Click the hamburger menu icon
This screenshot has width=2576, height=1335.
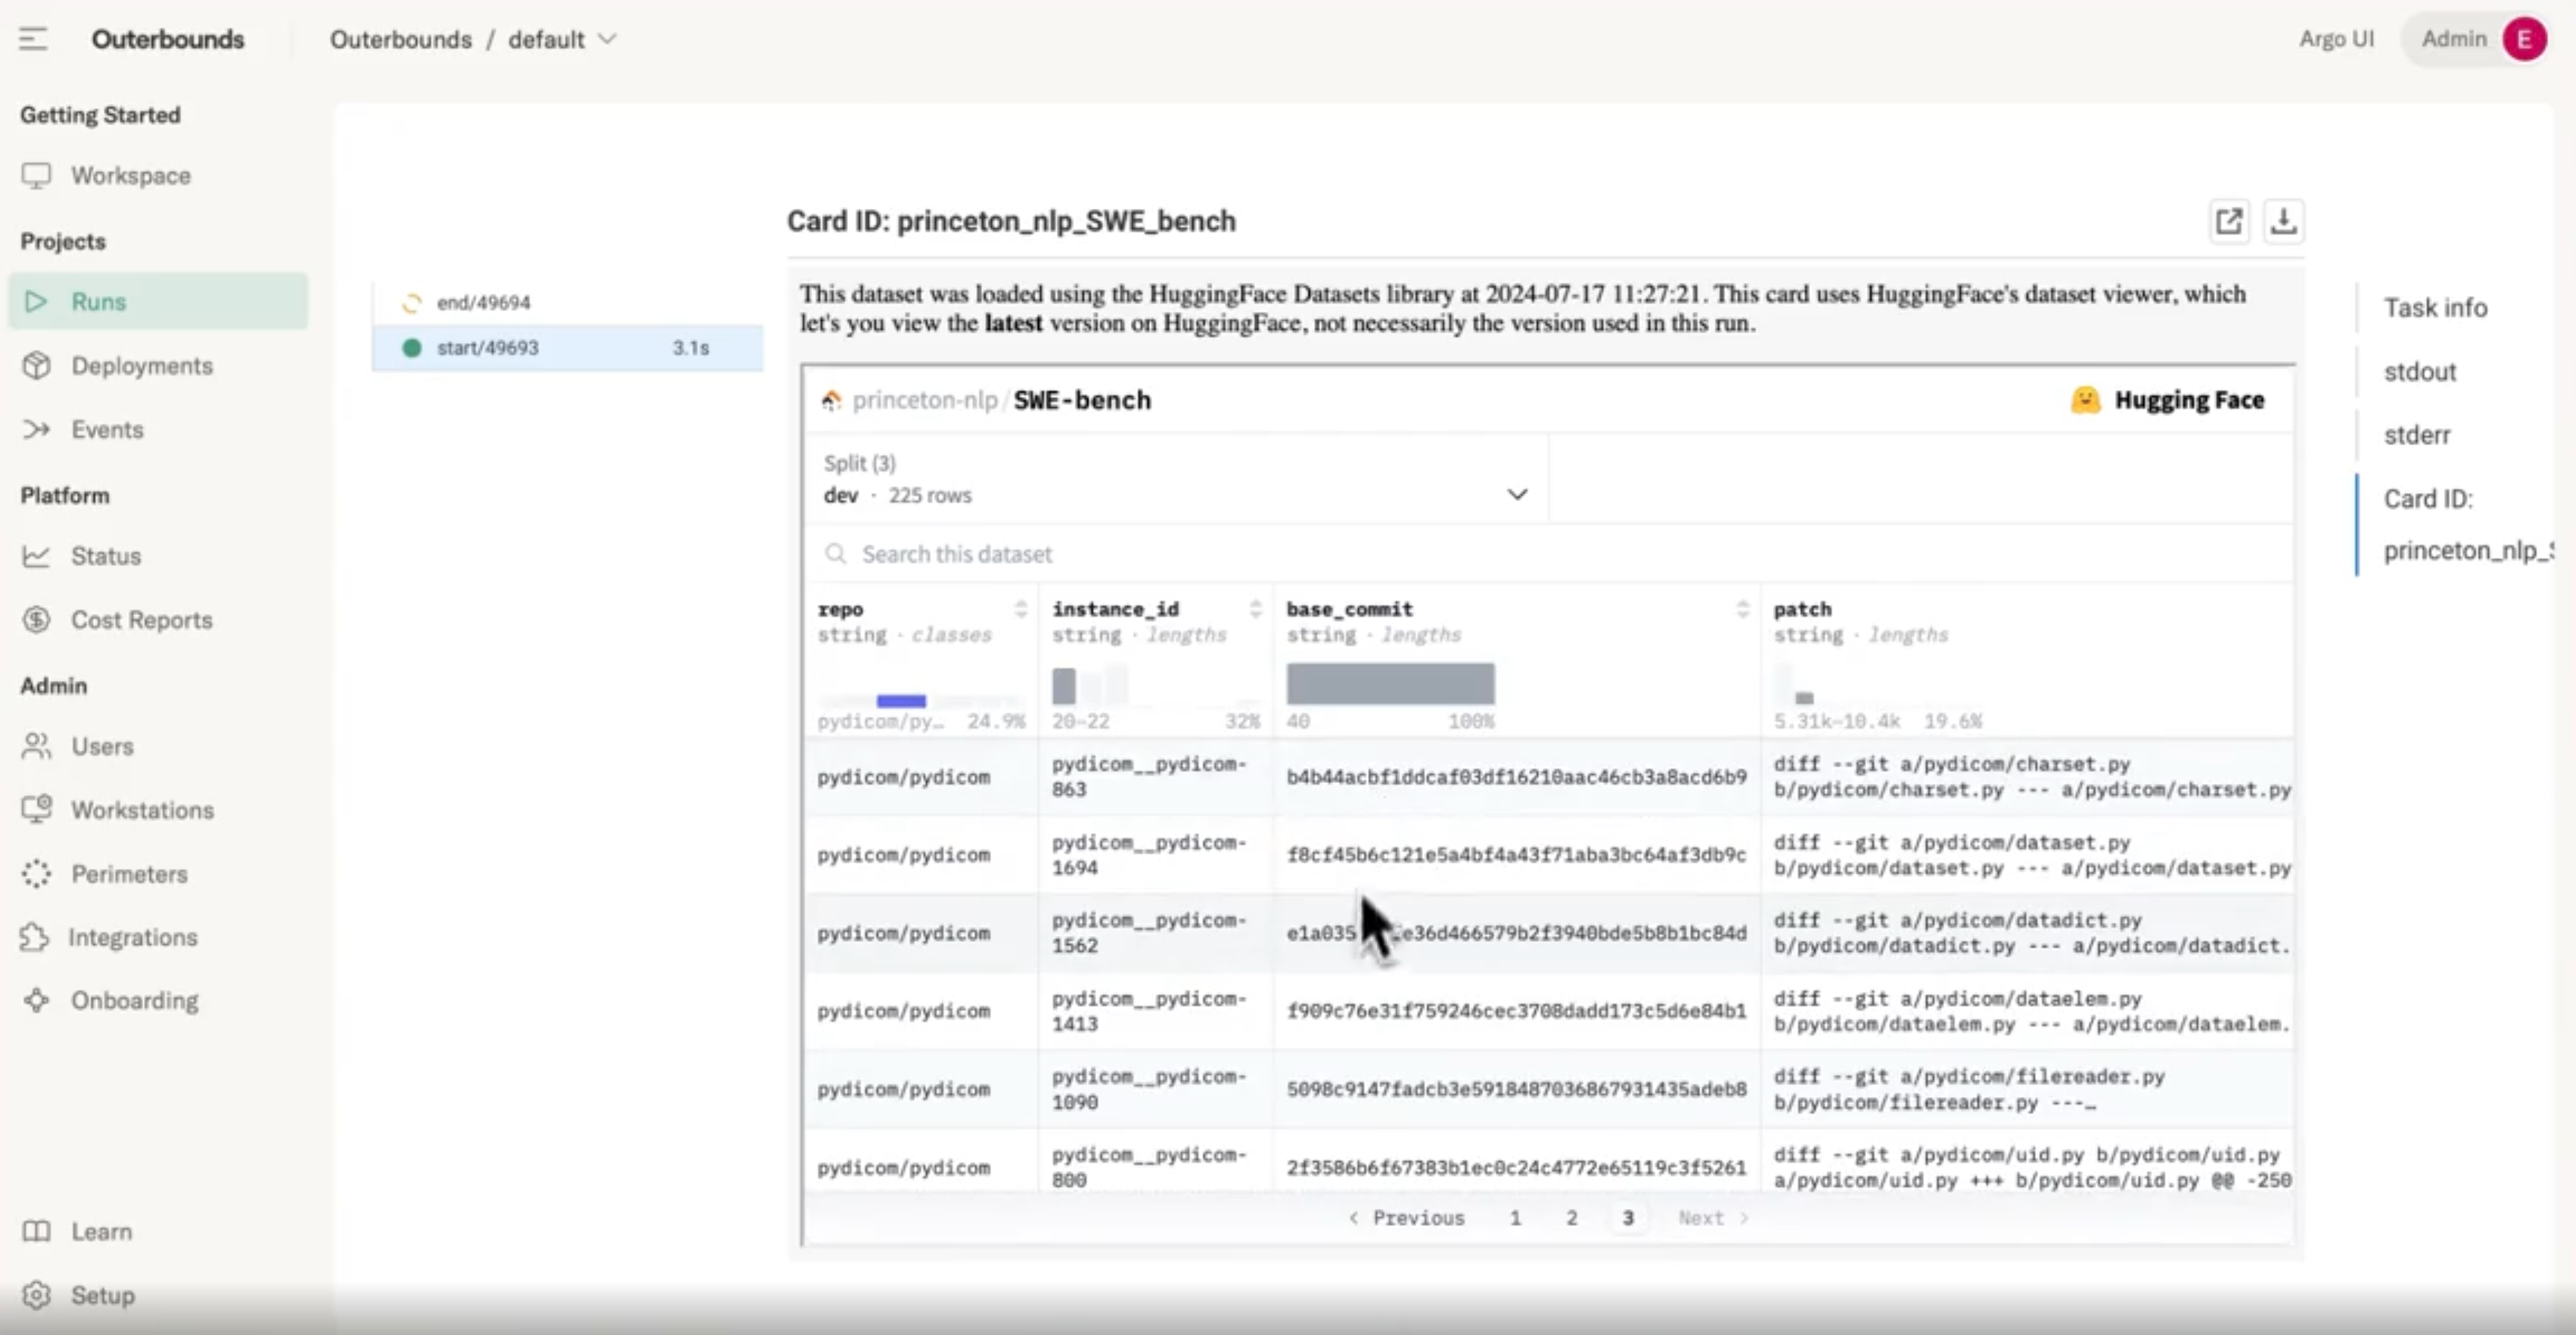point(33,39)
